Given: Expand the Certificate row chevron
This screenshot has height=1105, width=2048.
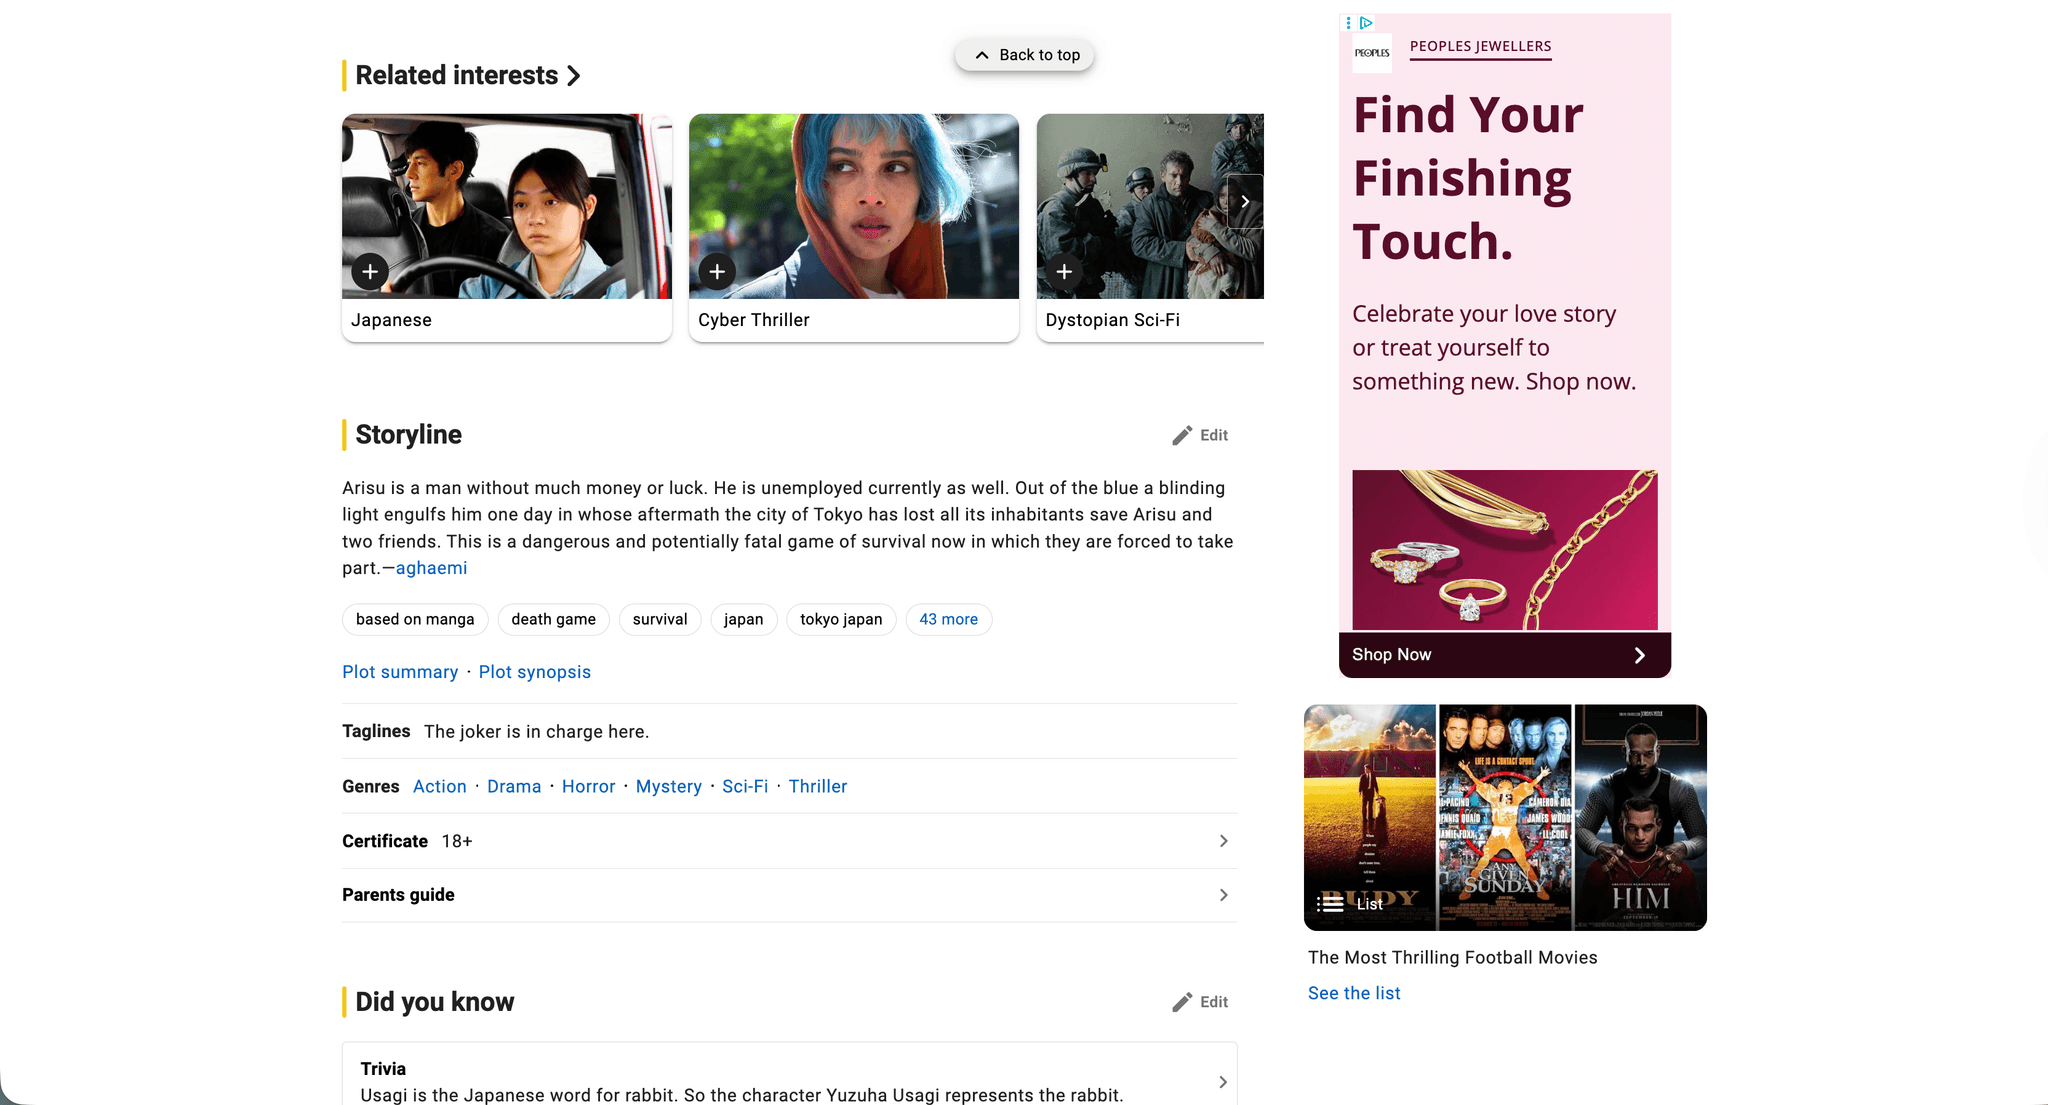Looking at the screenshot, I should [x=1223, y=841].
